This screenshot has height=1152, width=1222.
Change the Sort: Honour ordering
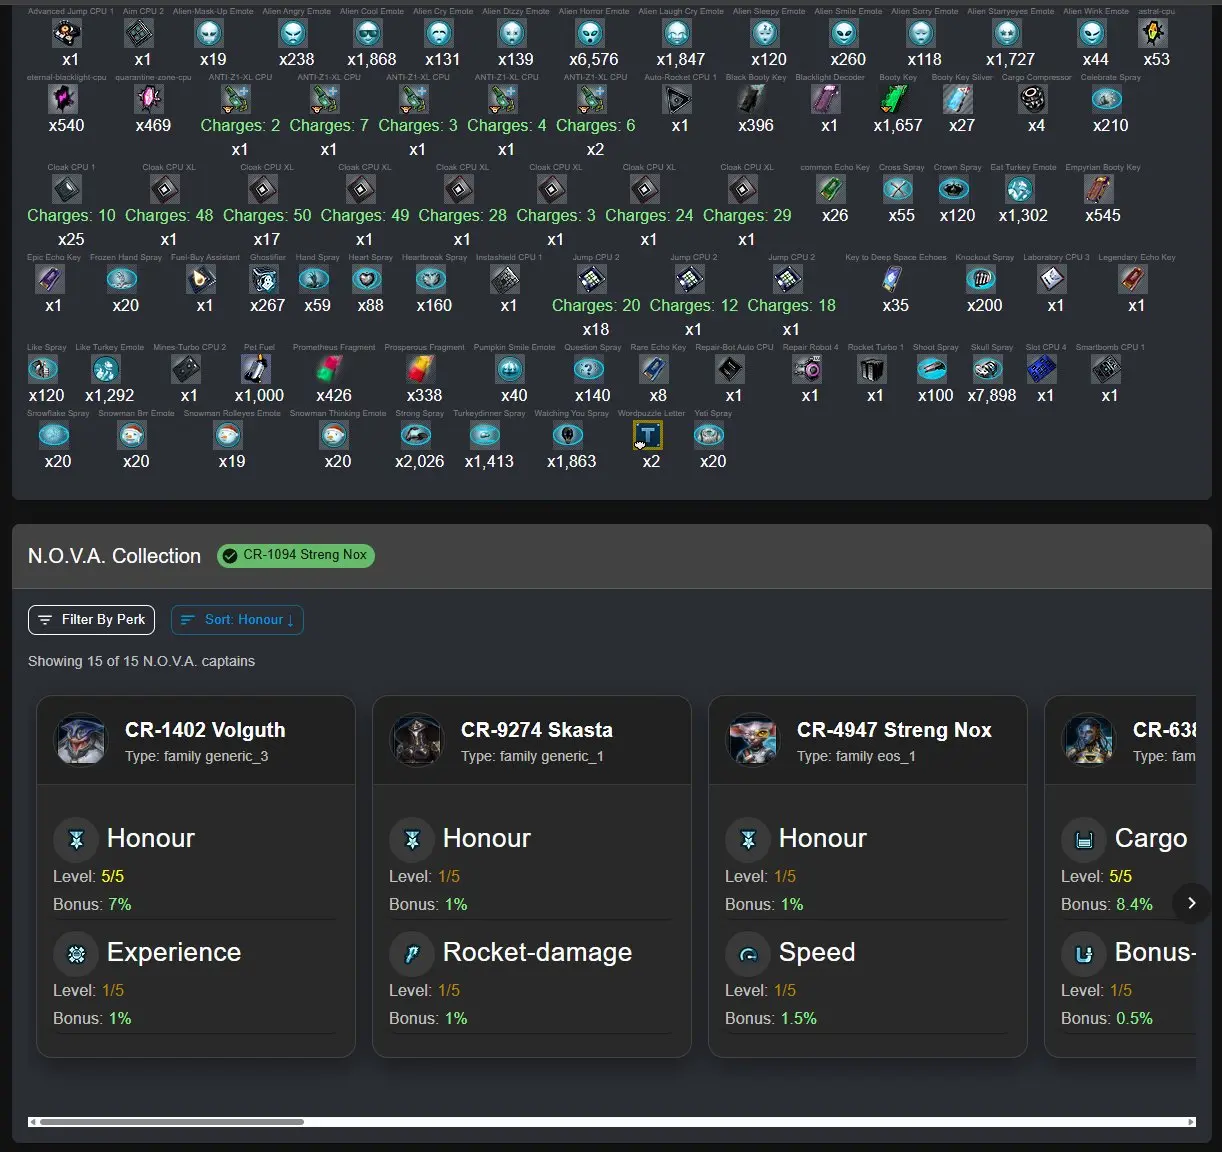pyautogui.click(x=237, y=620)
